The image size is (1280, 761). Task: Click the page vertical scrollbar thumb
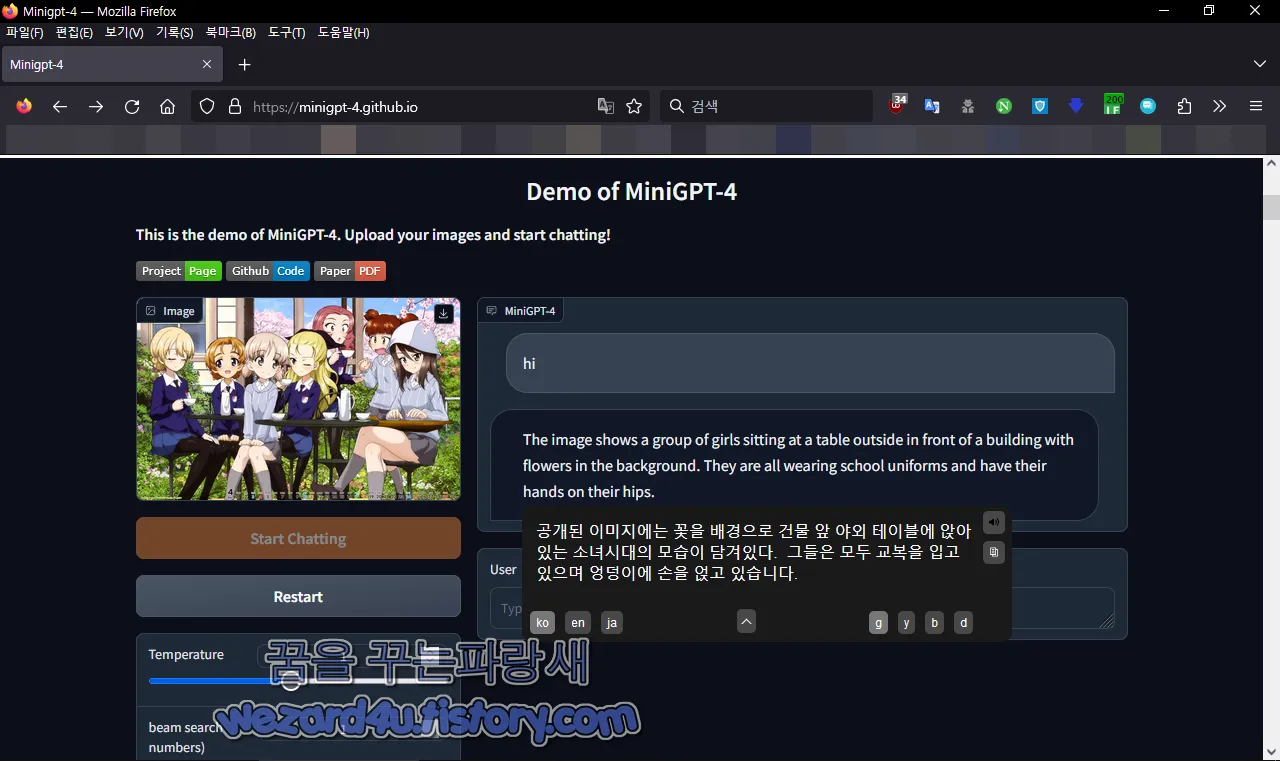tap(1271, 207)
